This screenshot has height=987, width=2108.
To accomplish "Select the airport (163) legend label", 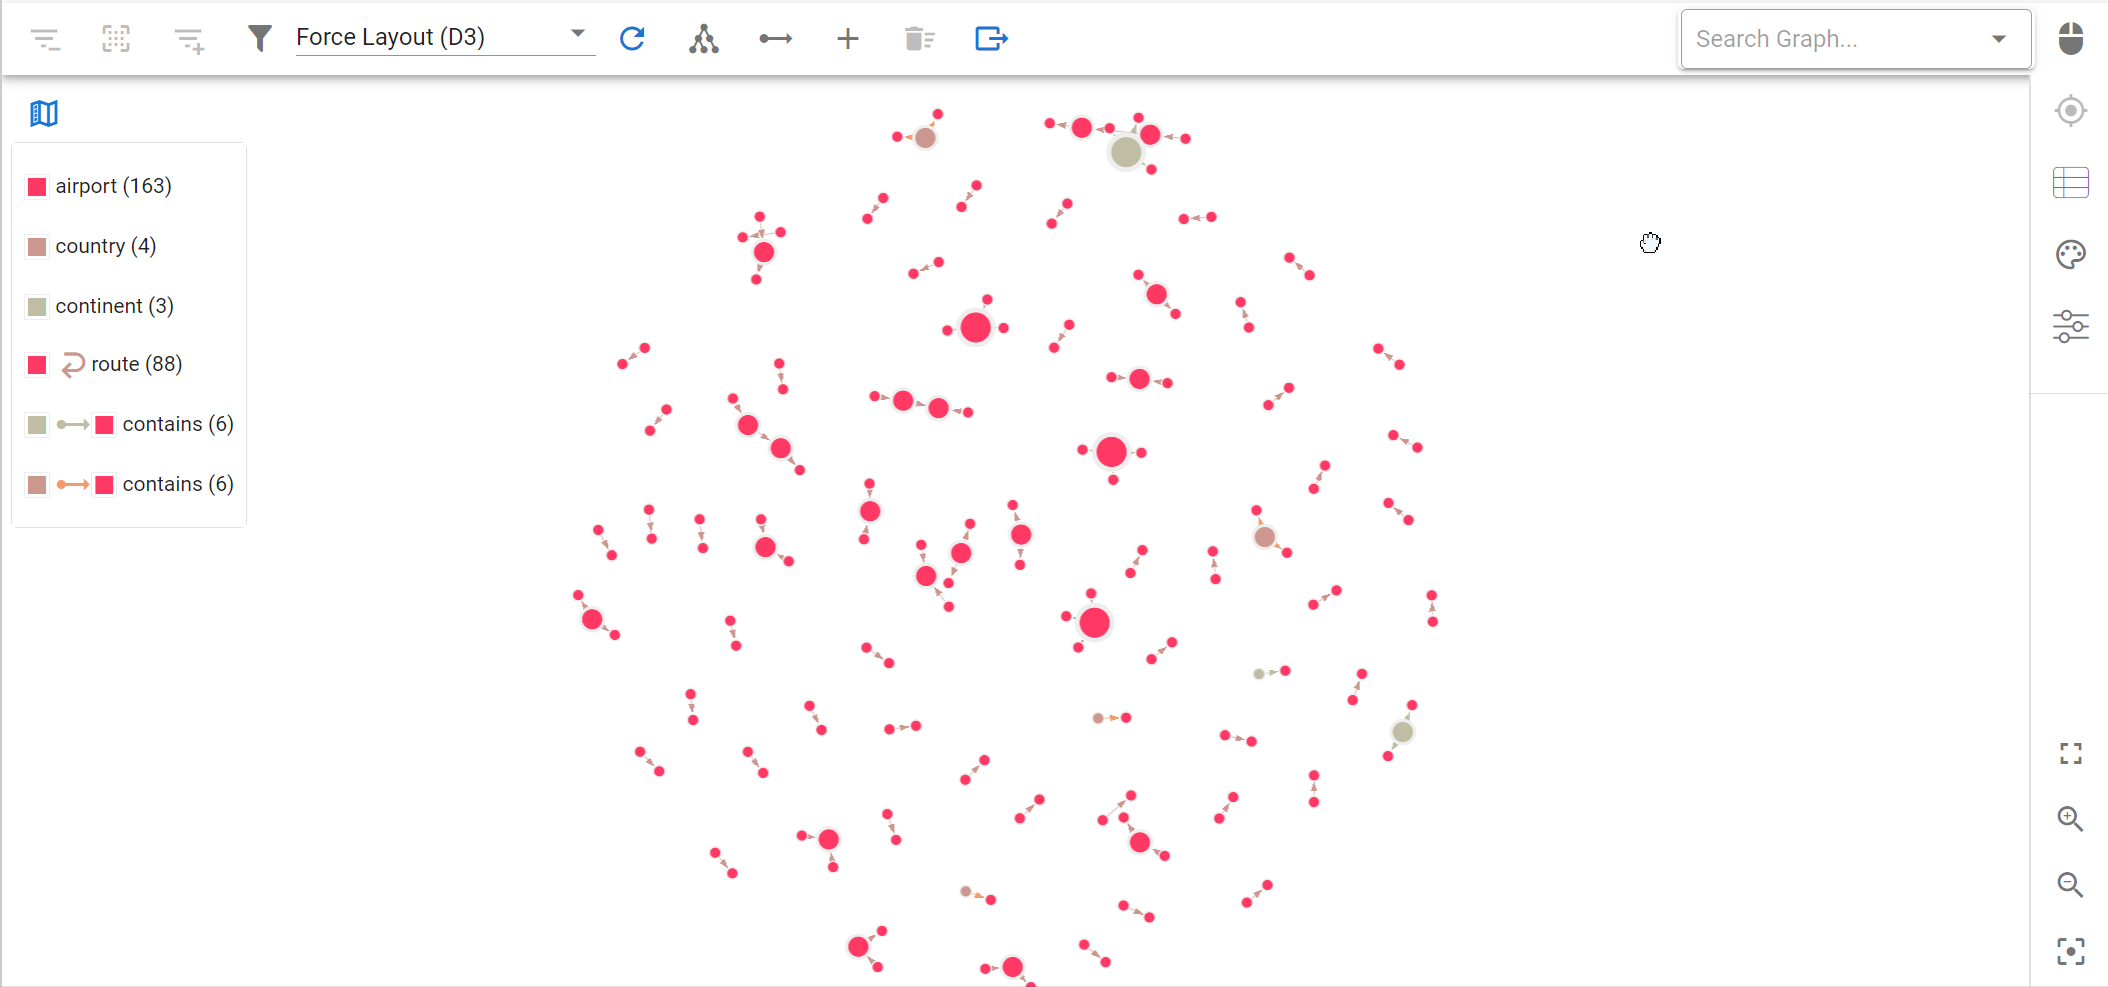I will click(113, 186).
